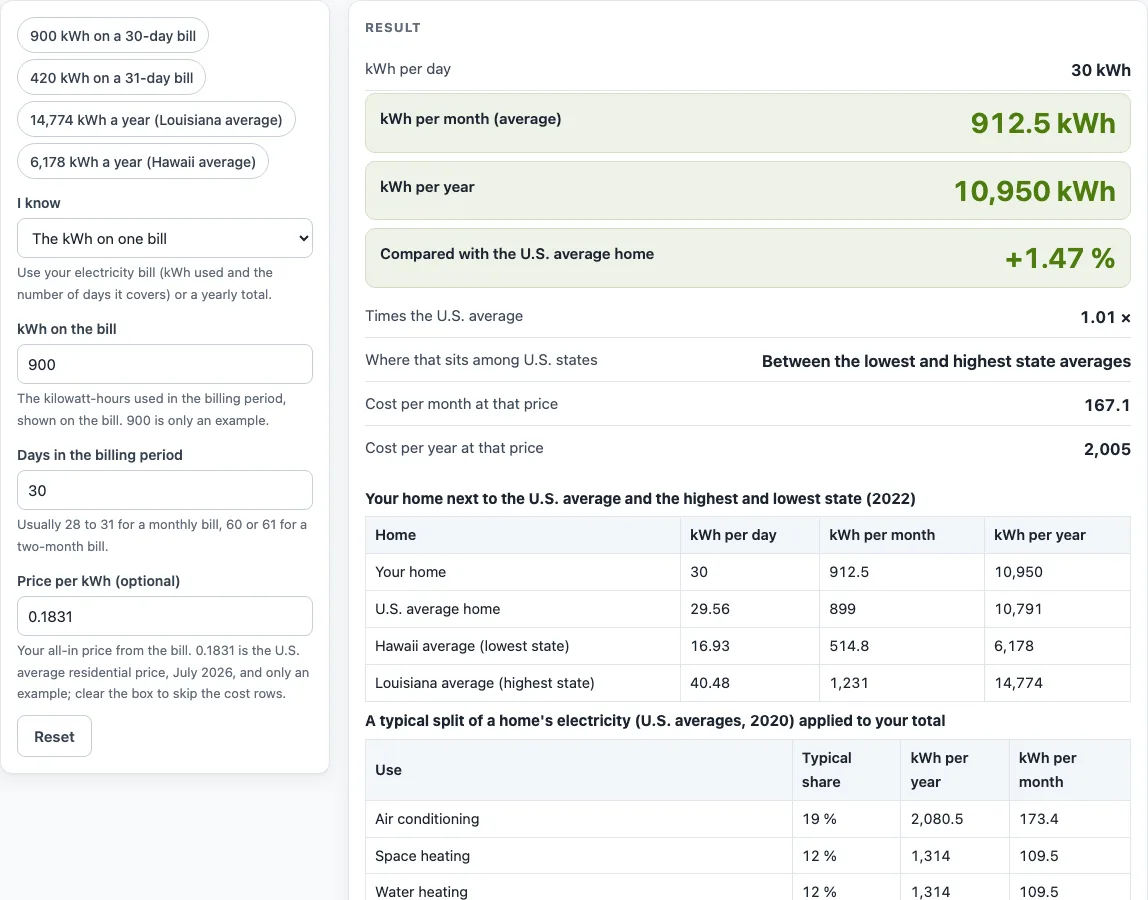
Task: Pick the 6,178 kWh Hawaii average preset
Action: pyautogui.click(x=143, y=162)
